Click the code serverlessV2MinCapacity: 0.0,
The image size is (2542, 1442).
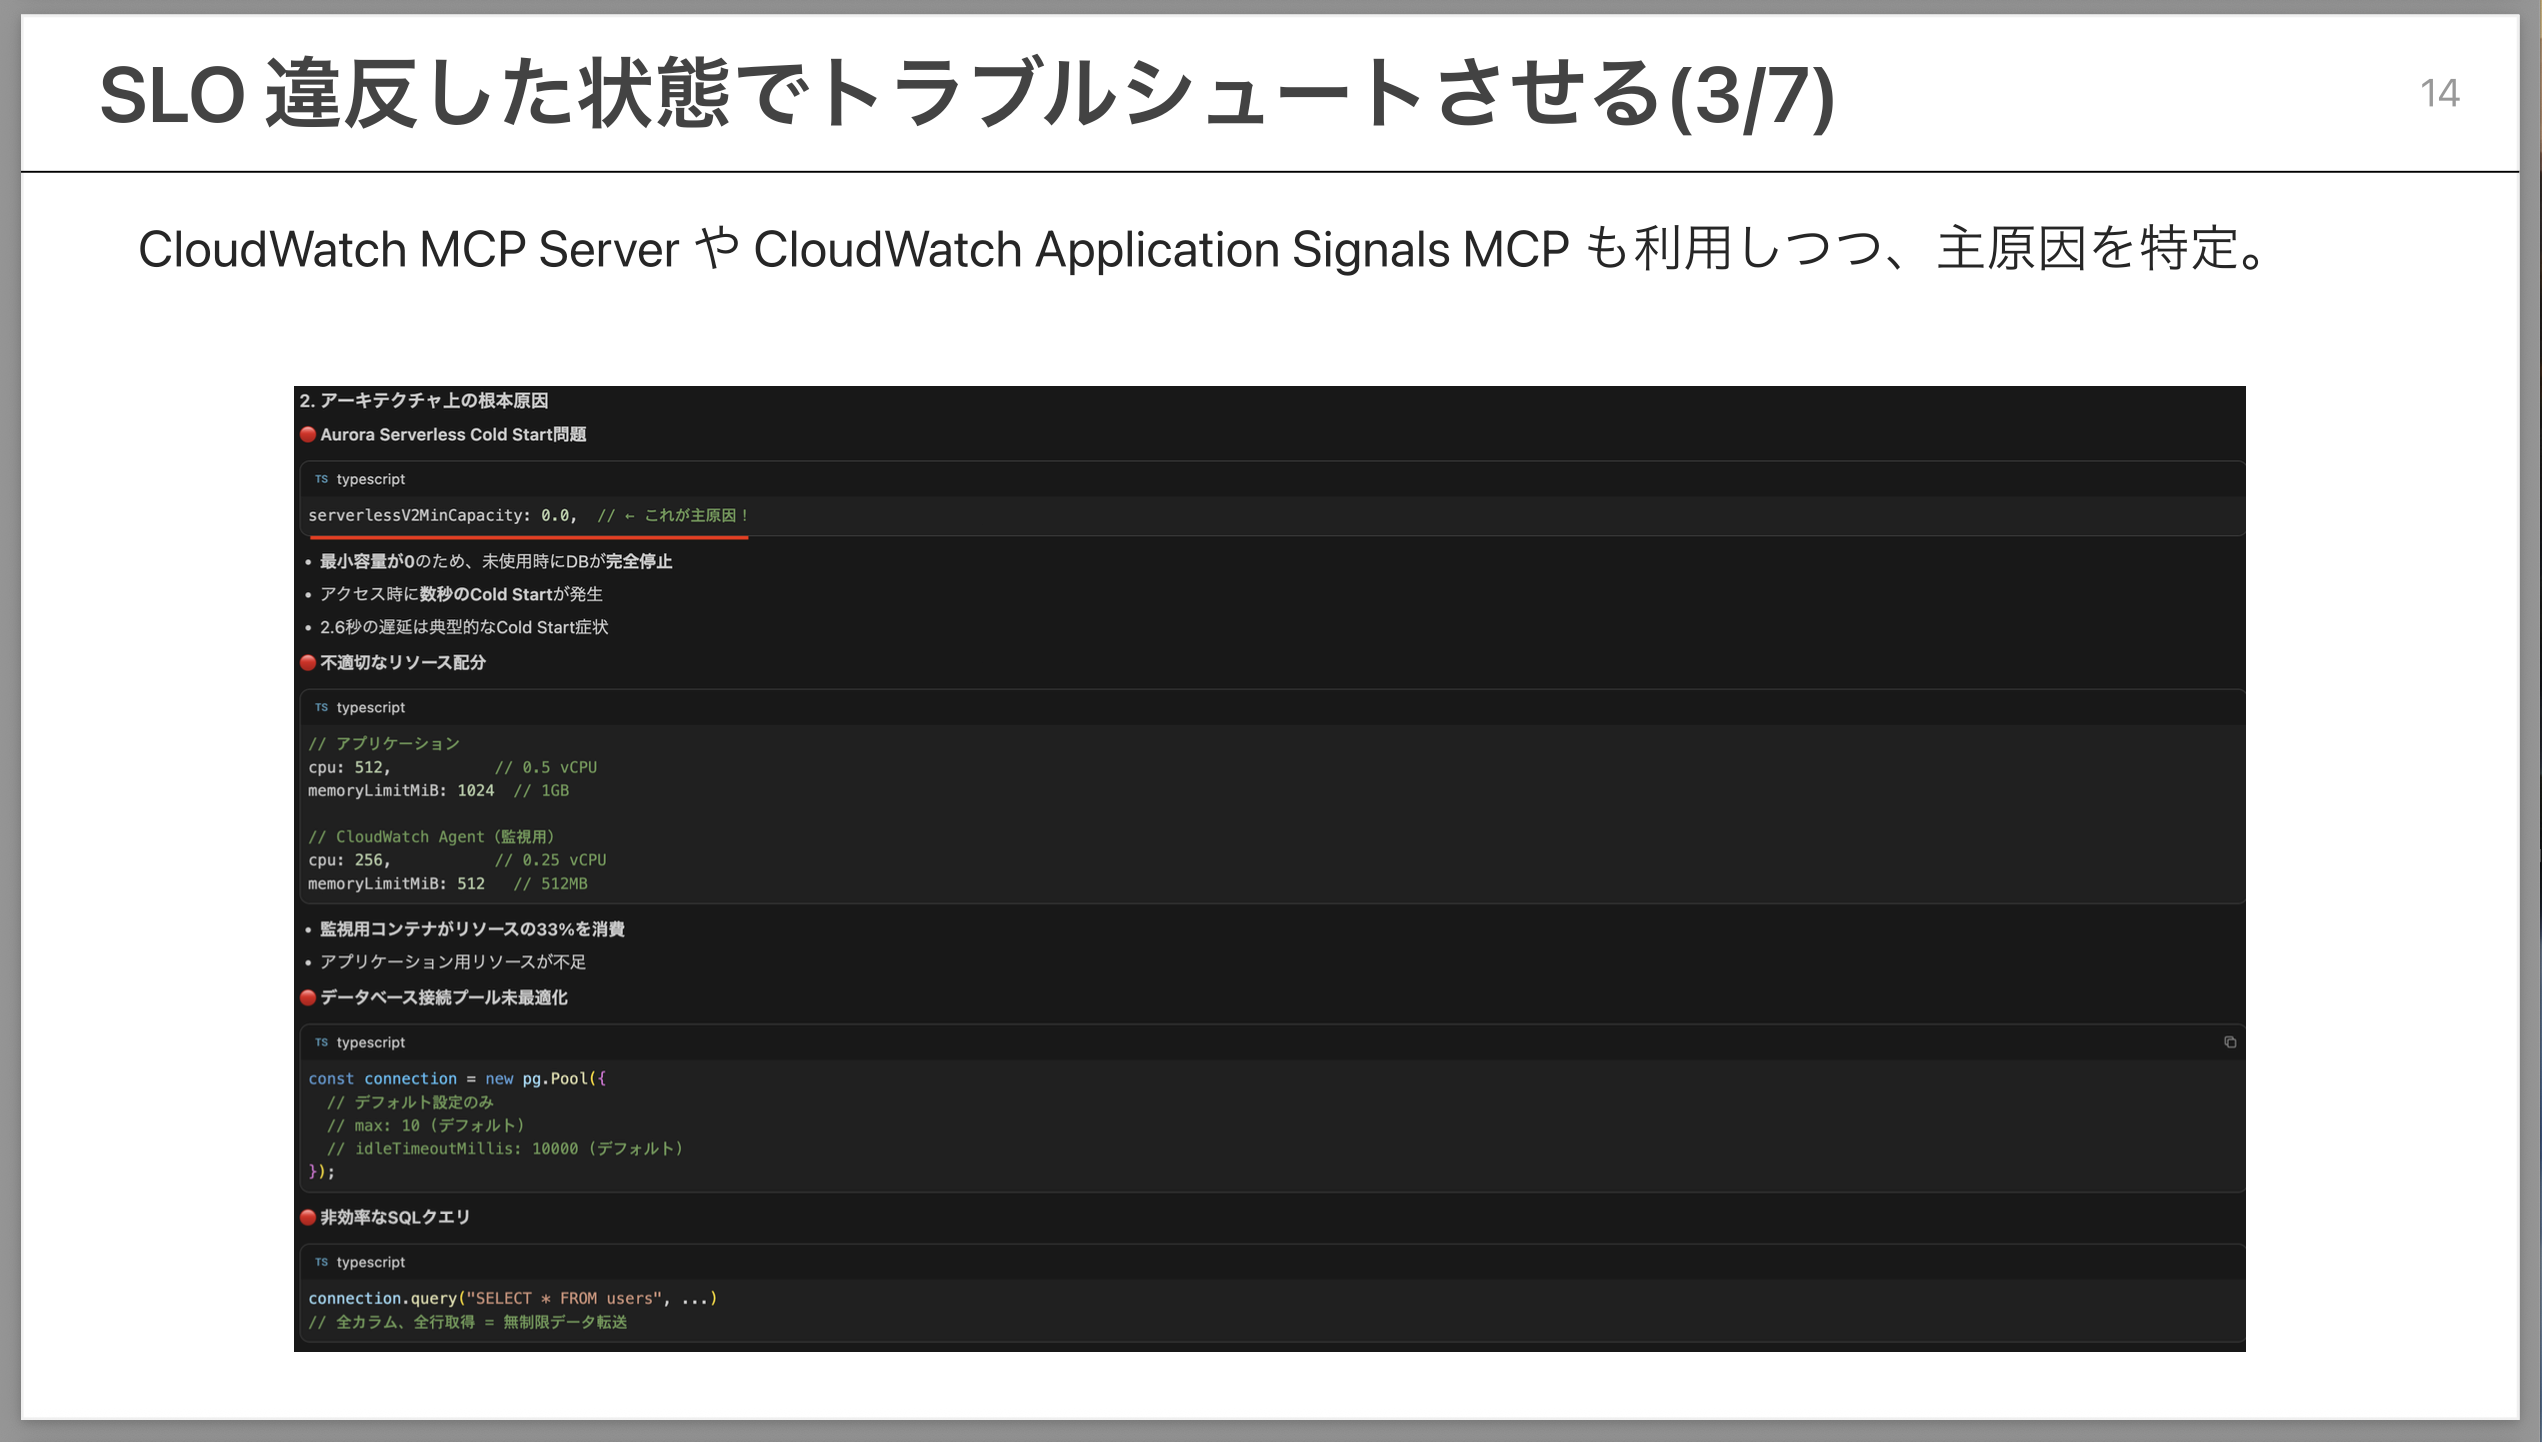click(x=443, y=515)
